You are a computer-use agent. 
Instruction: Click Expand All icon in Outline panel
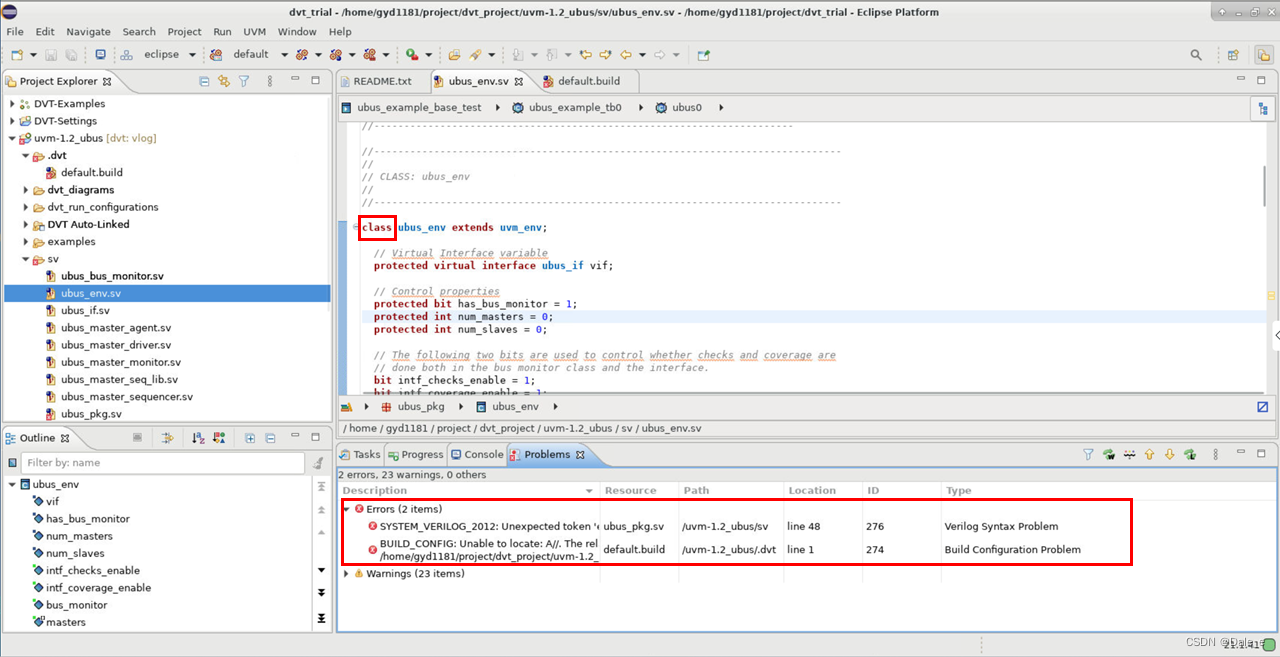coord(250,438)
